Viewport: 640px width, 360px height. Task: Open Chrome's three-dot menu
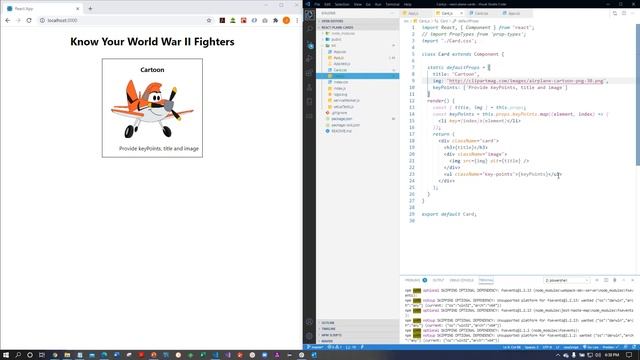(297, 20)
